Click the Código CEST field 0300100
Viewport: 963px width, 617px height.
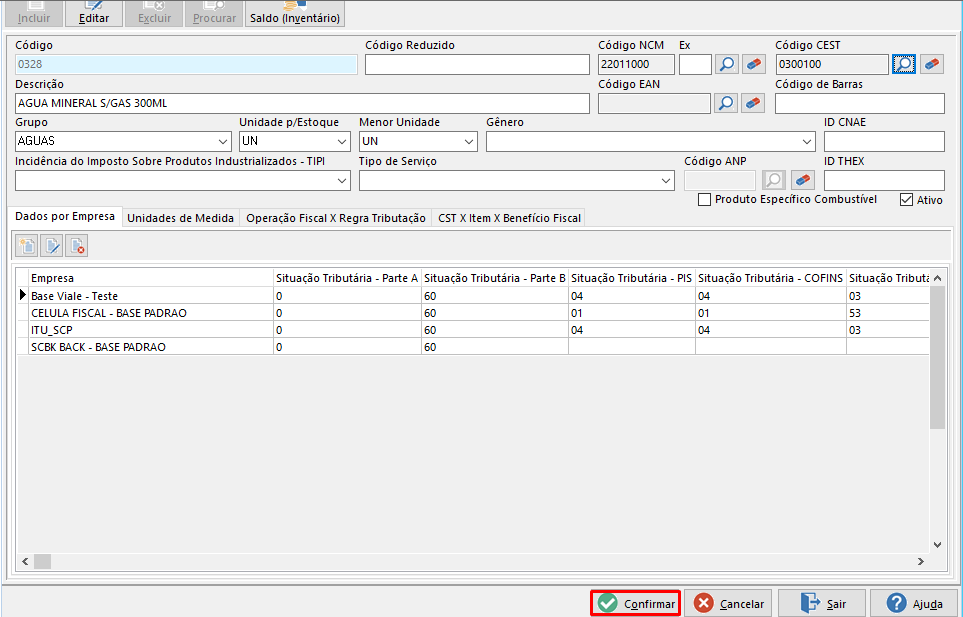coord(832,64)
